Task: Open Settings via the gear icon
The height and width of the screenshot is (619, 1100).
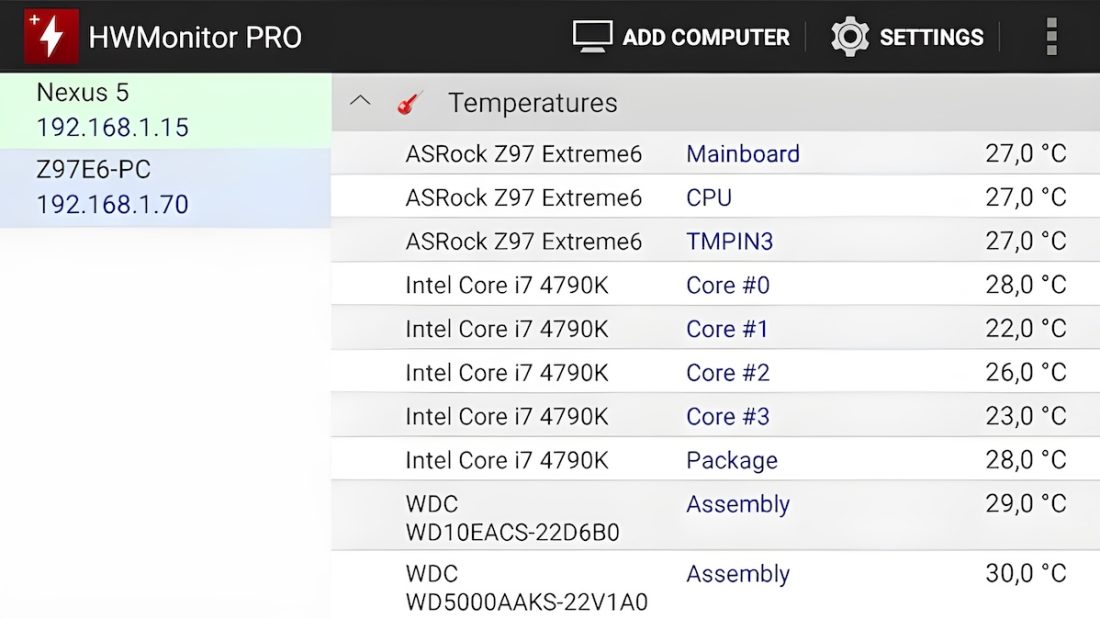Action: [849, 36]
